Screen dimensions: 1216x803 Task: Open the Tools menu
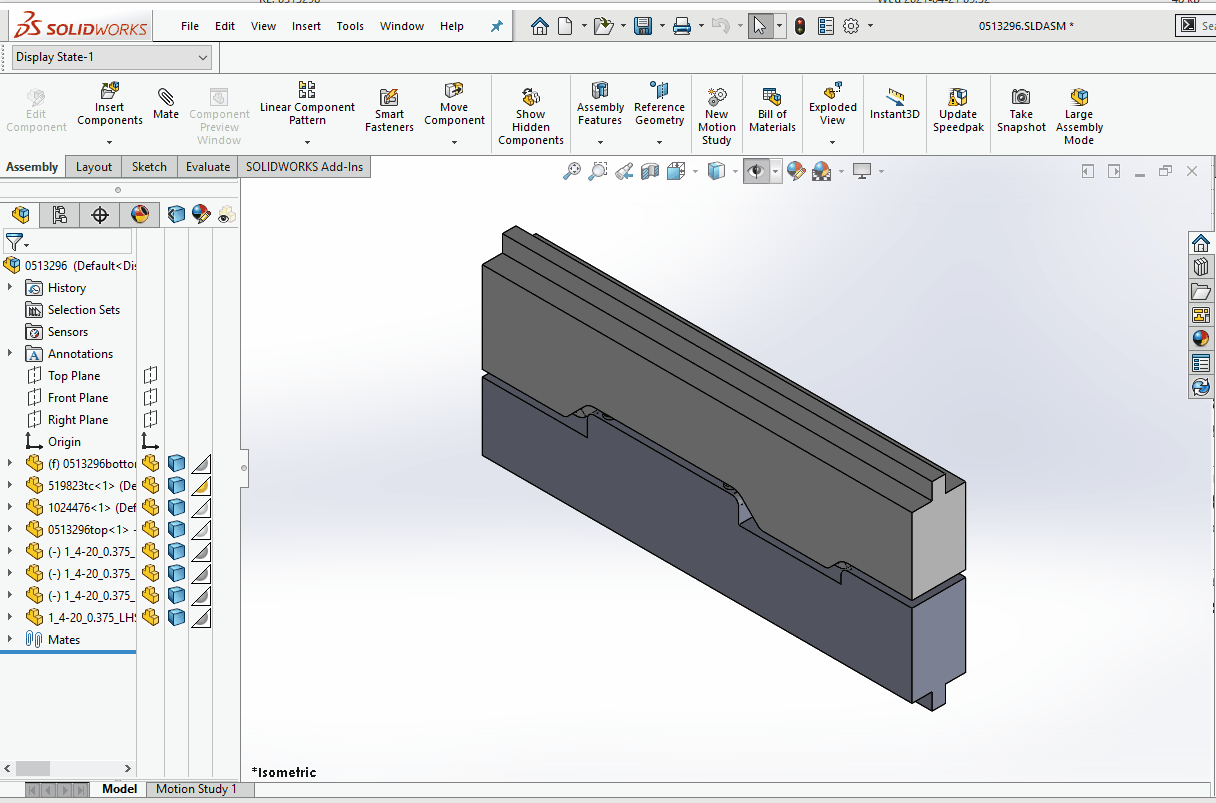pyautogui.click(x=350, y=26)
